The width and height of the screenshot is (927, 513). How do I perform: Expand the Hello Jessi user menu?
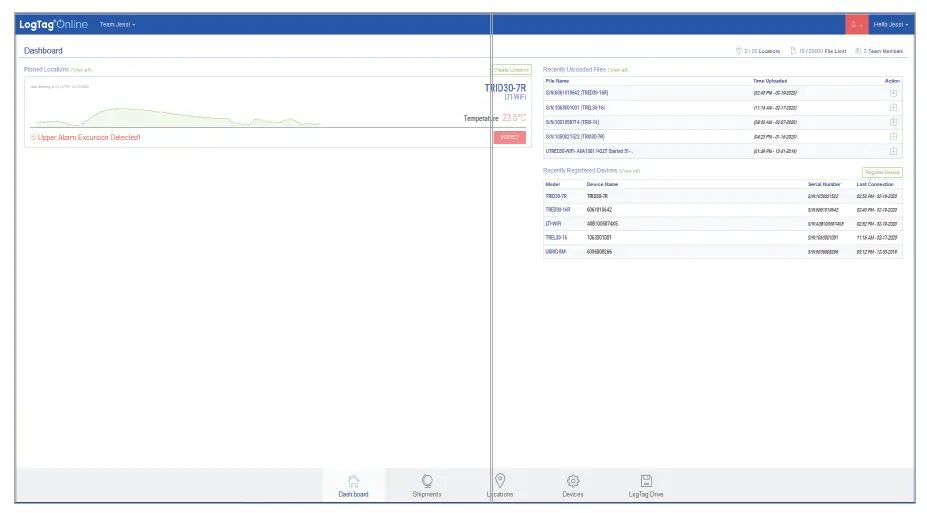click(890, 25)
